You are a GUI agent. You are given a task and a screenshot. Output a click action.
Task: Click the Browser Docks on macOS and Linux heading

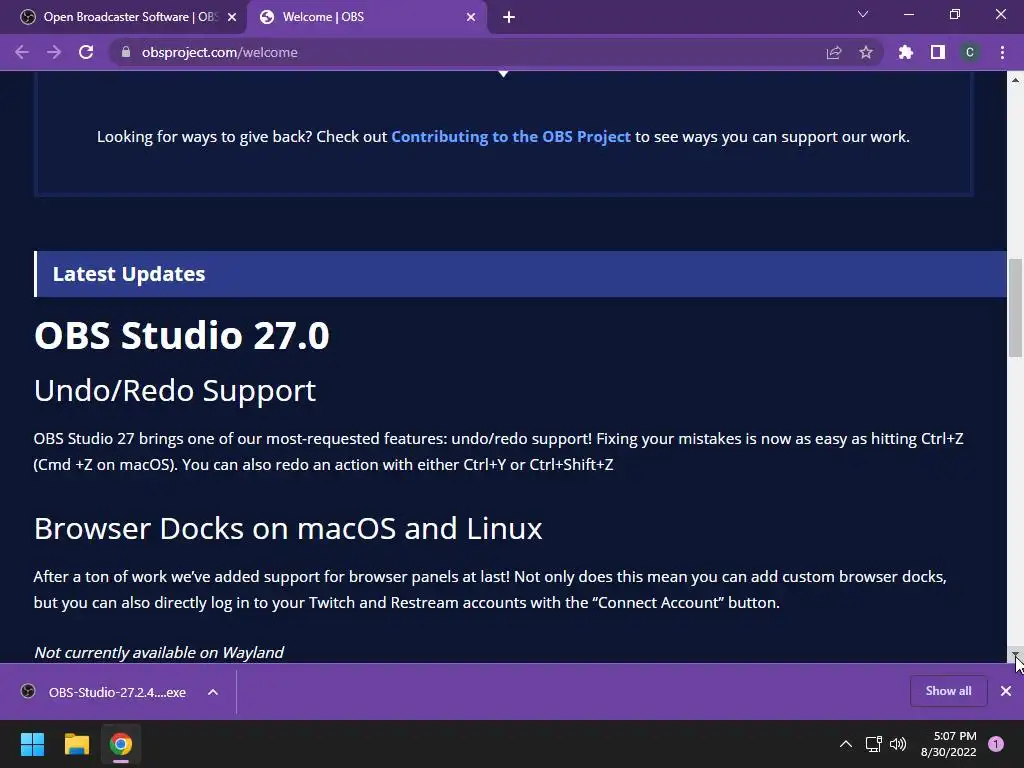click(288, 528)
